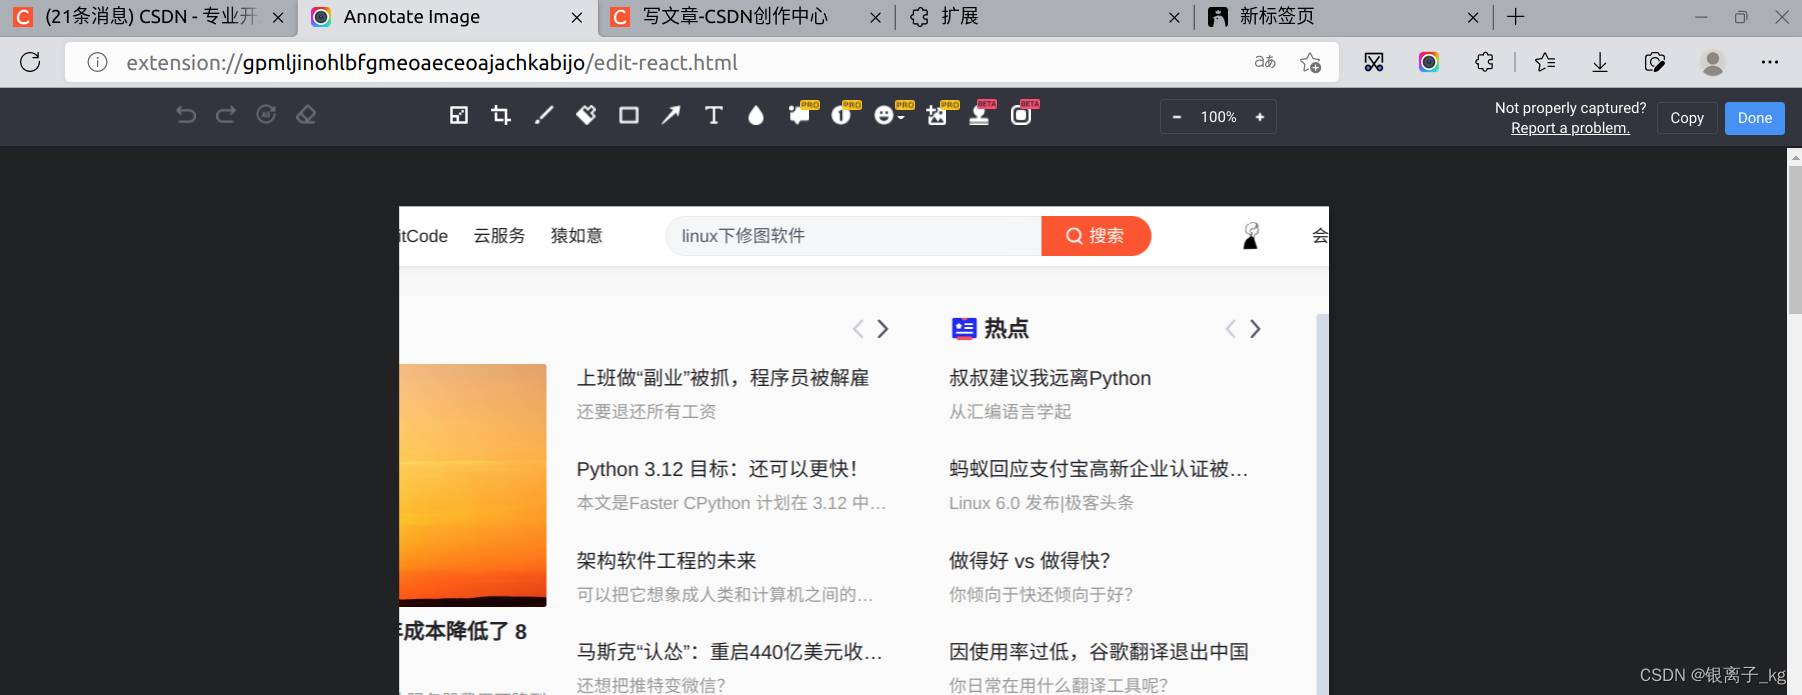
Task: Open the browser extensions puzzle icon
Action: click(x=1484, y=62)
